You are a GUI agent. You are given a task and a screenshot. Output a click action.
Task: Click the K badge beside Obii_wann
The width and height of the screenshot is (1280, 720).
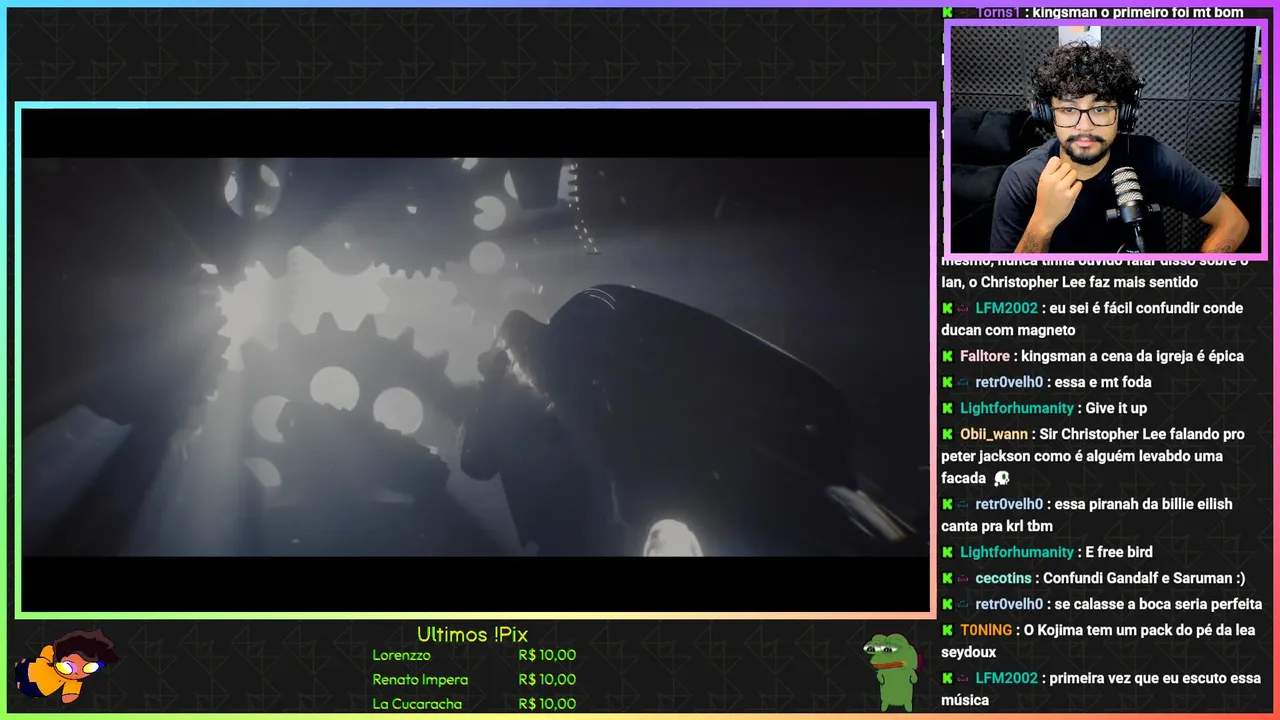point(947,434)
